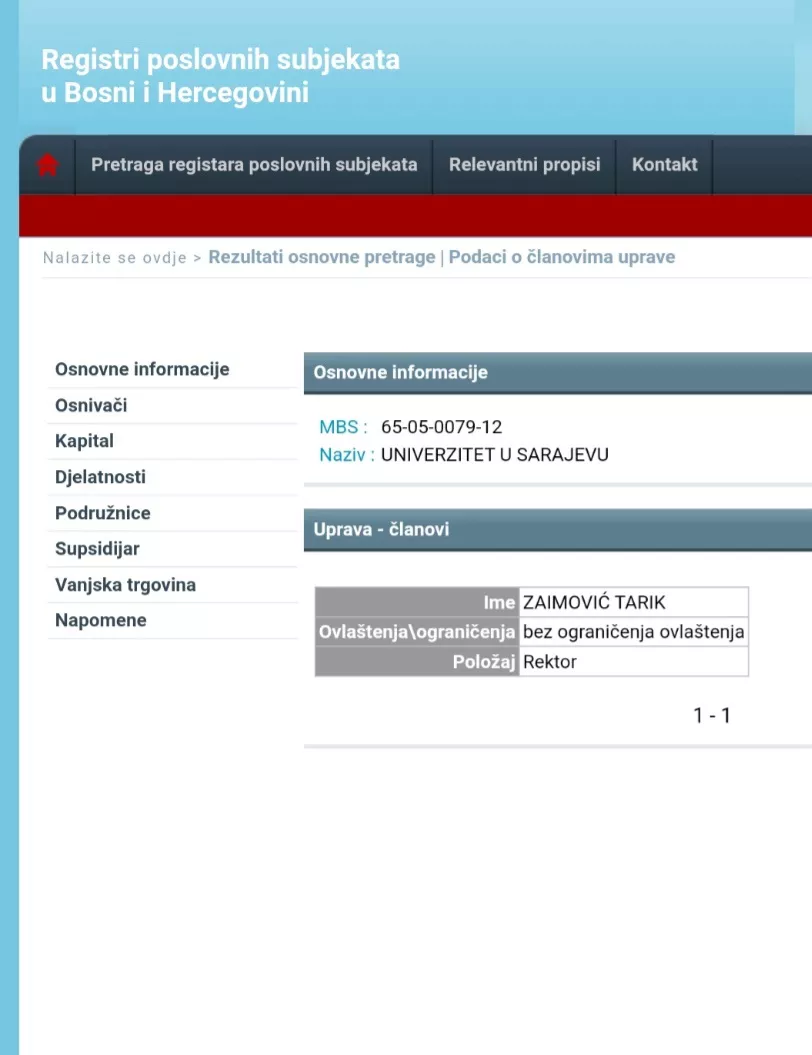The height and width of the screenshot is (1055, 812).
Task: Click the UNIVERZITET U SARAJEVU name
Action: (494, 455)
